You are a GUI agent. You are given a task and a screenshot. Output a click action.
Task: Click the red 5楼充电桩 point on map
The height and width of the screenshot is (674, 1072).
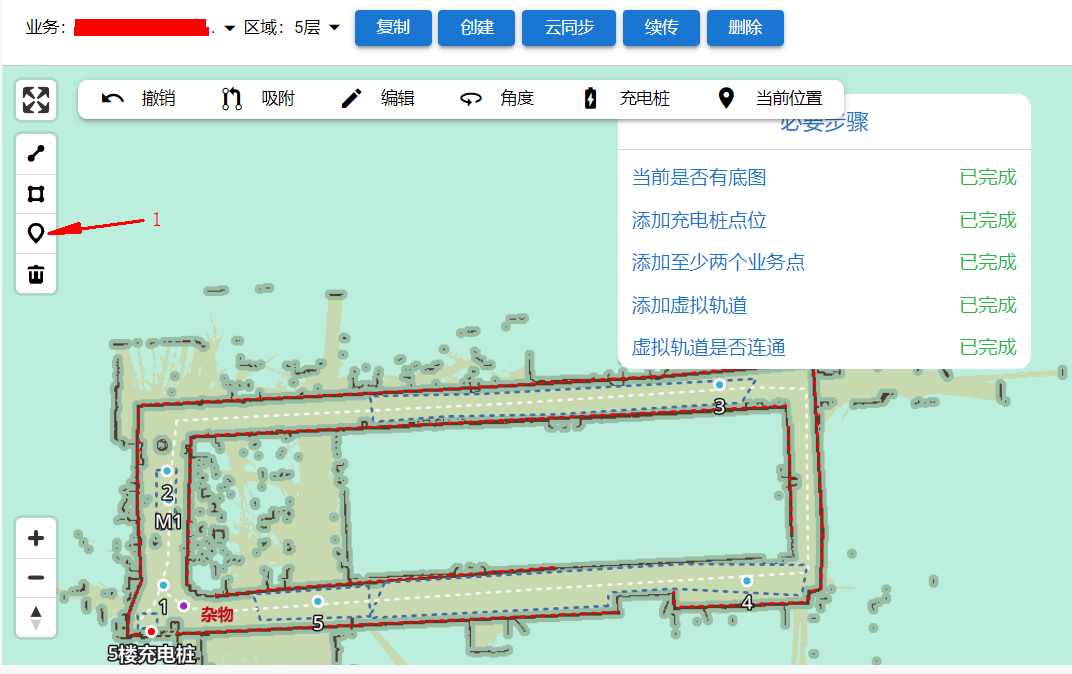tap(151, 631)
